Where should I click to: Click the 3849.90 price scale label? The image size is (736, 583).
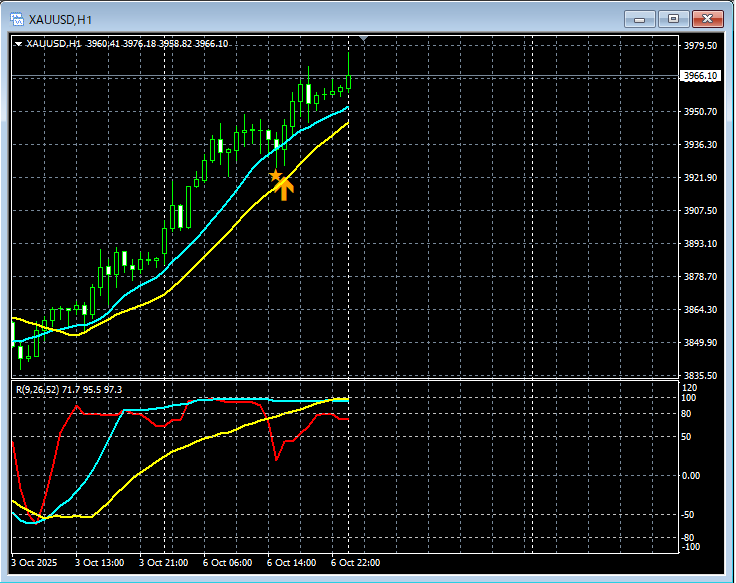coord(700,343)
